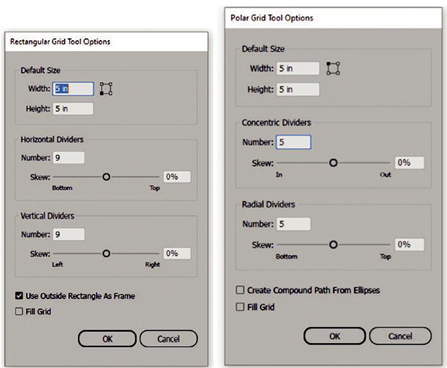447x368 pixels.
Task: Check Fill Grid in Polar Grid options
Action: pos(240,307)
